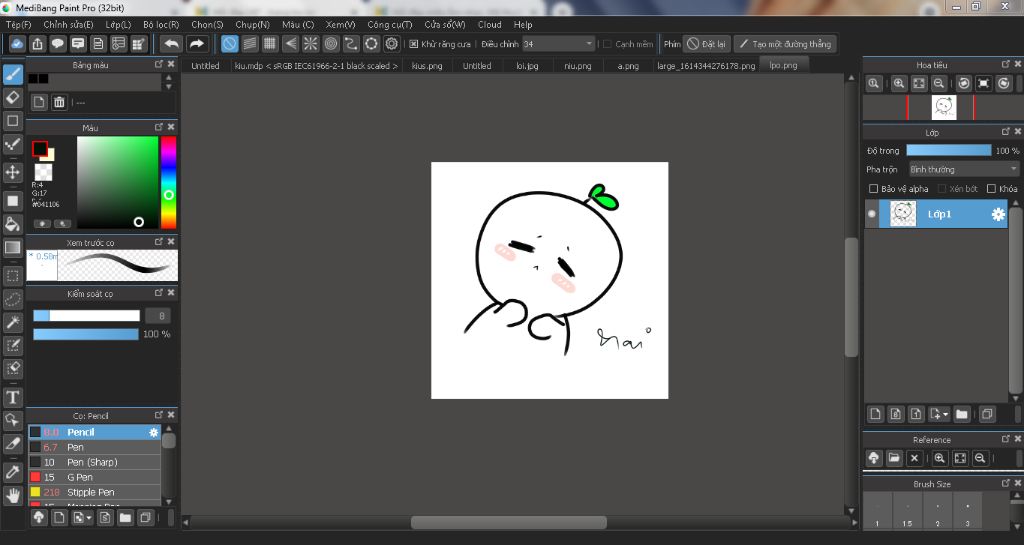This screenshot has height=545, width=1024.
Task: Select the Stipple Pen brush
Action: [x=94, y=492]
